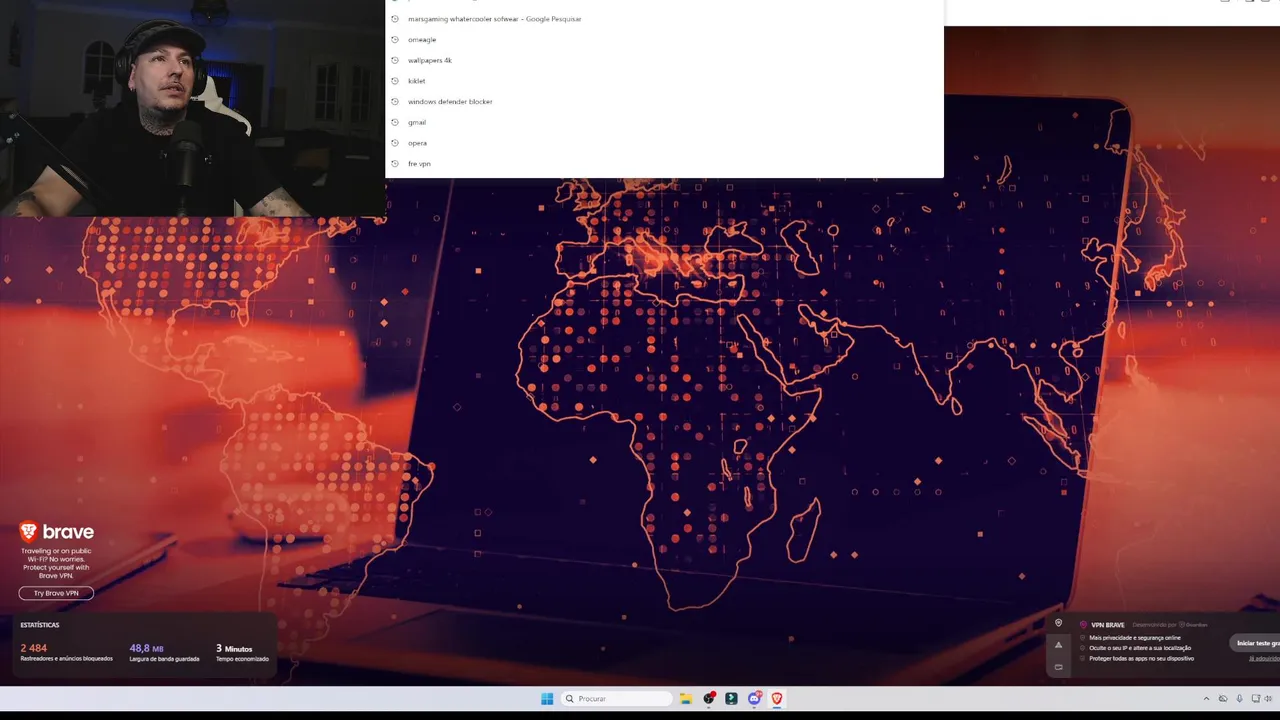
Task: Click the history icon beside fre vpn
Action: [395, 163]
